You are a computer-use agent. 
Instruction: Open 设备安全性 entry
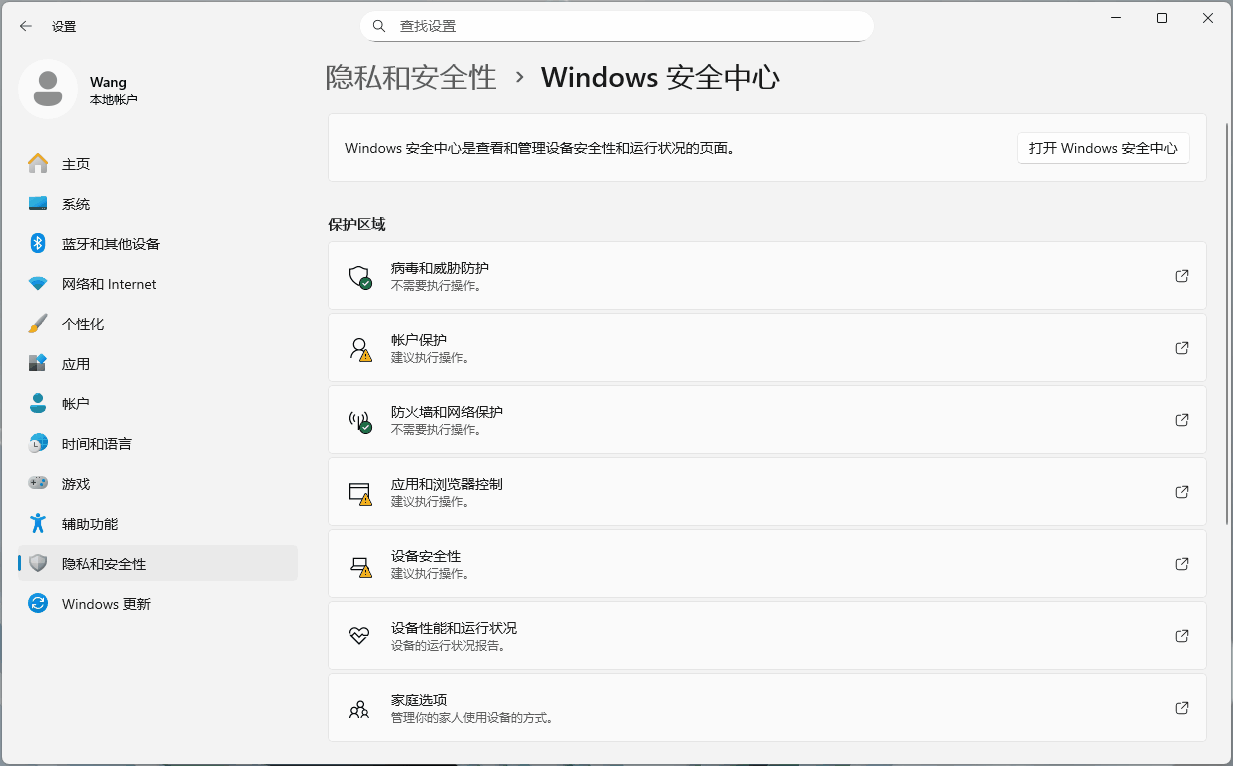pos(767,564)
